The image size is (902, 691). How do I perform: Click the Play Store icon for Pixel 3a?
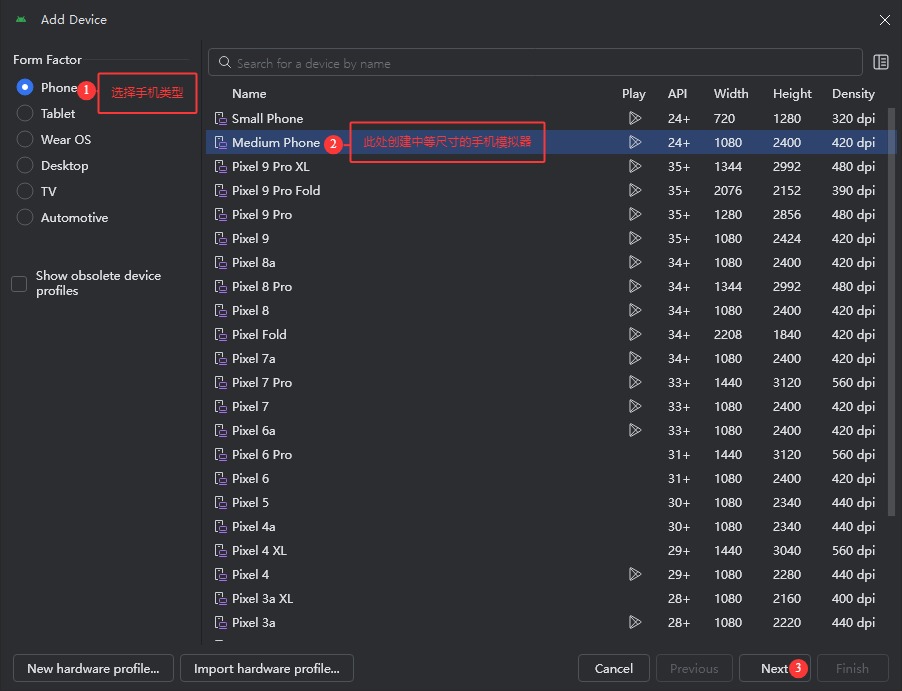coord(635,623)
